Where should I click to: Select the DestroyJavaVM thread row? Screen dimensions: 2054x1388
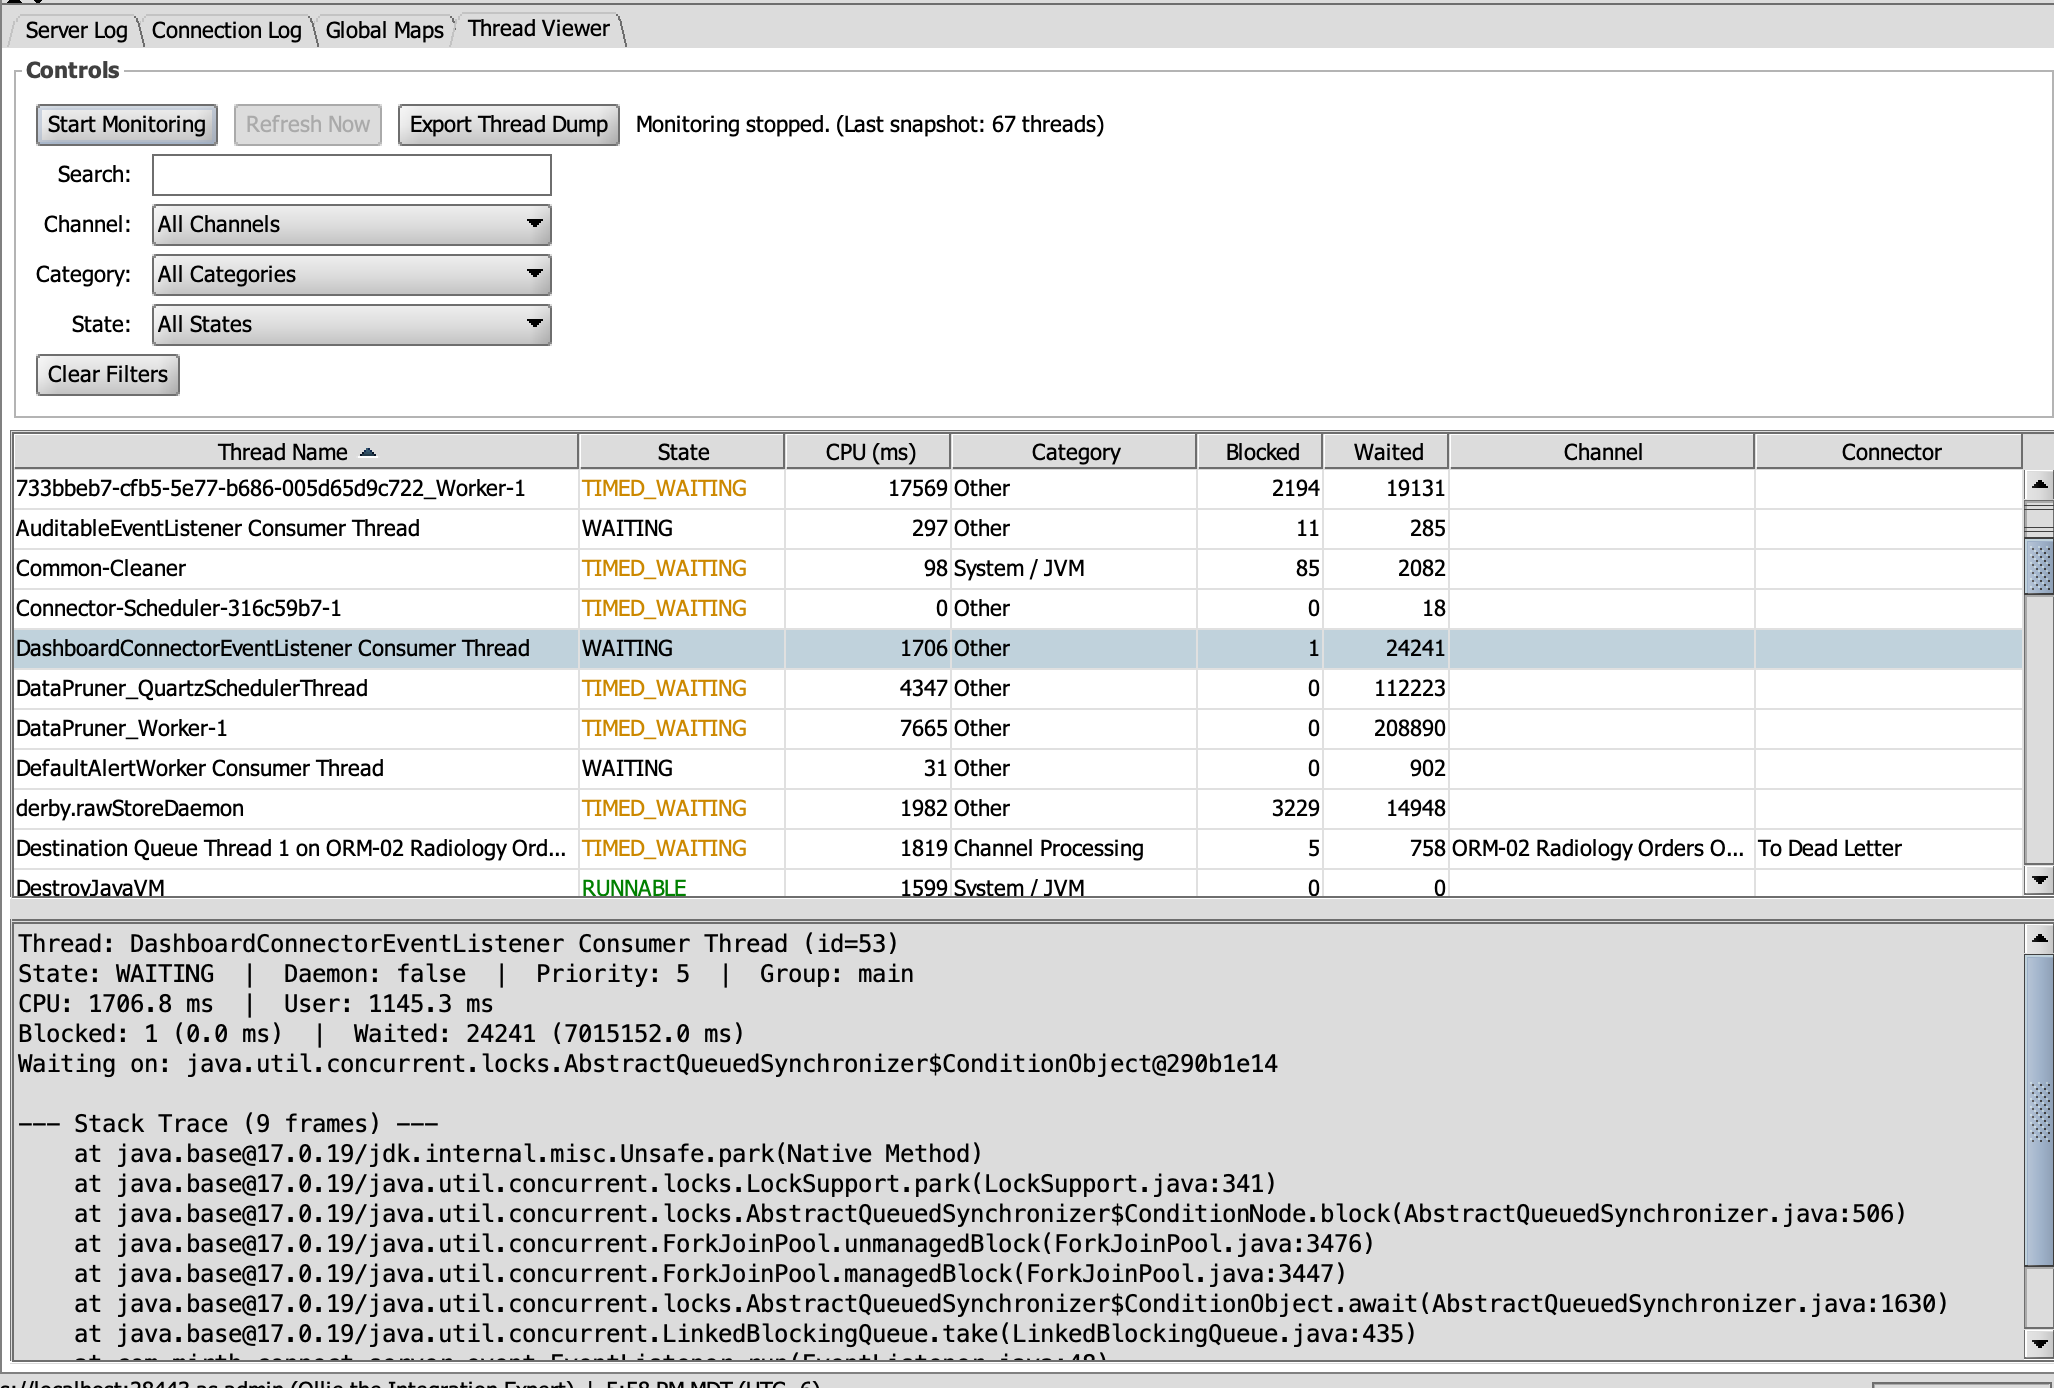pos(1018,884)
